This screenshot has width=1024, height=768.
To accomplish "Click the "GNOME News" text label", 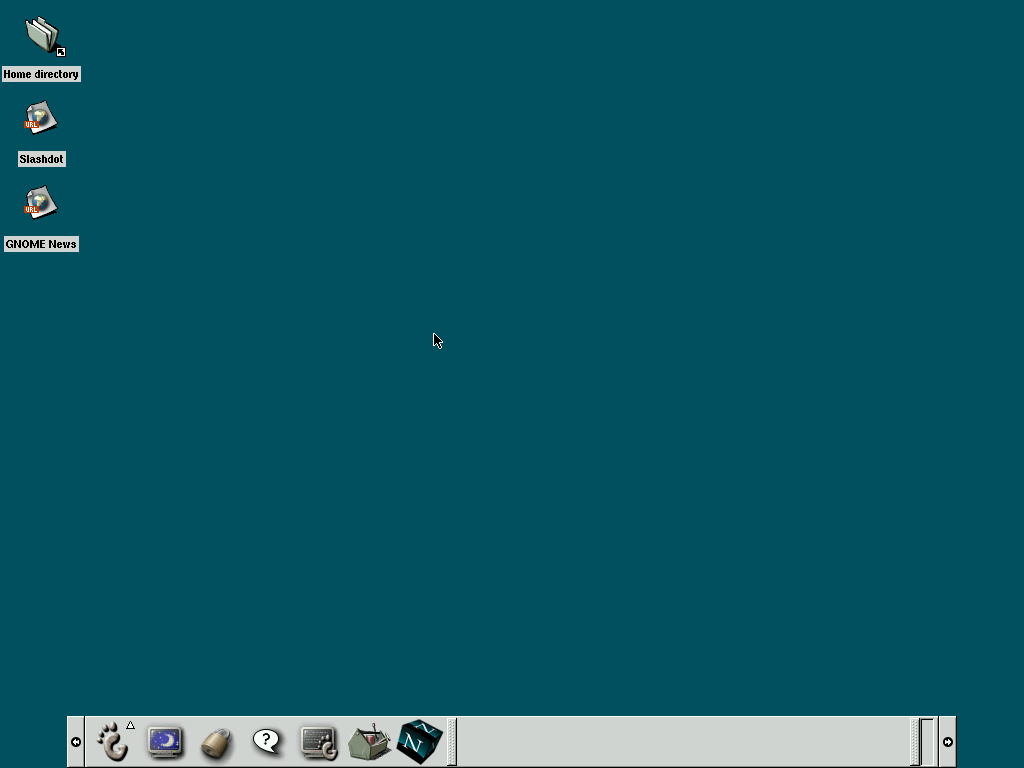I will tap(41, 243).
